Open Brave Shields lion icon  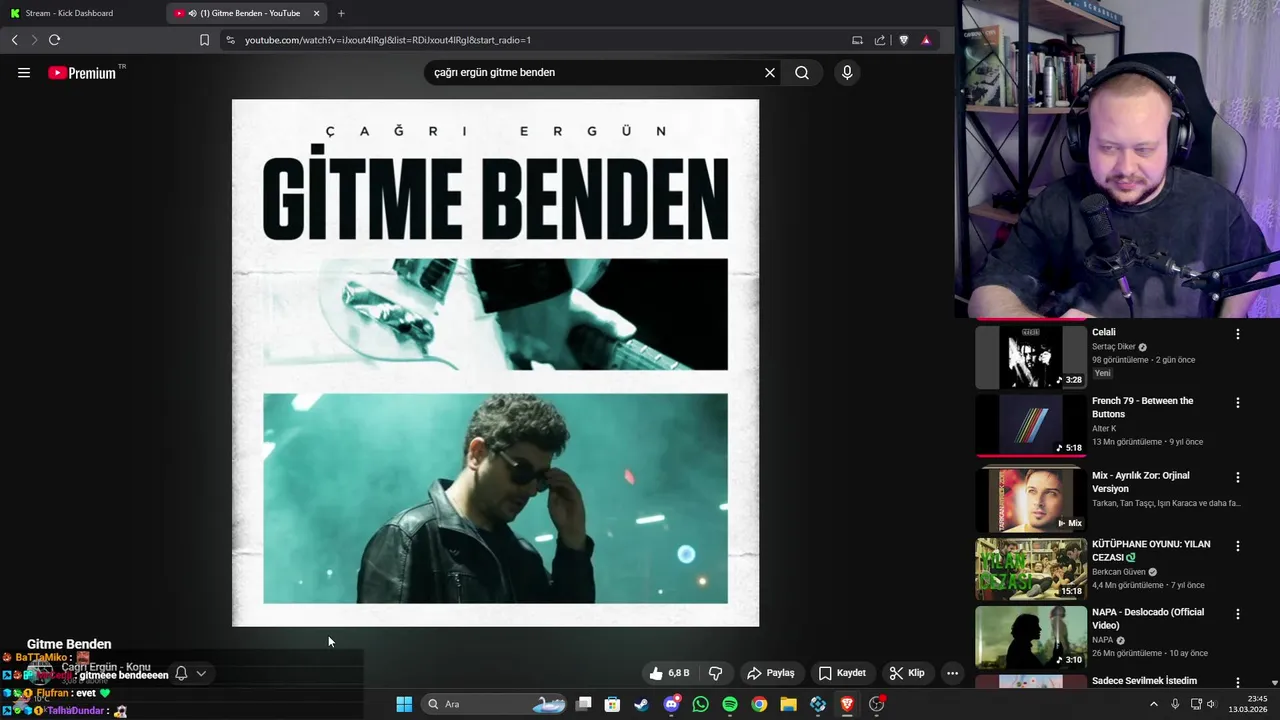pyautogui.click(x=904, y=40)
